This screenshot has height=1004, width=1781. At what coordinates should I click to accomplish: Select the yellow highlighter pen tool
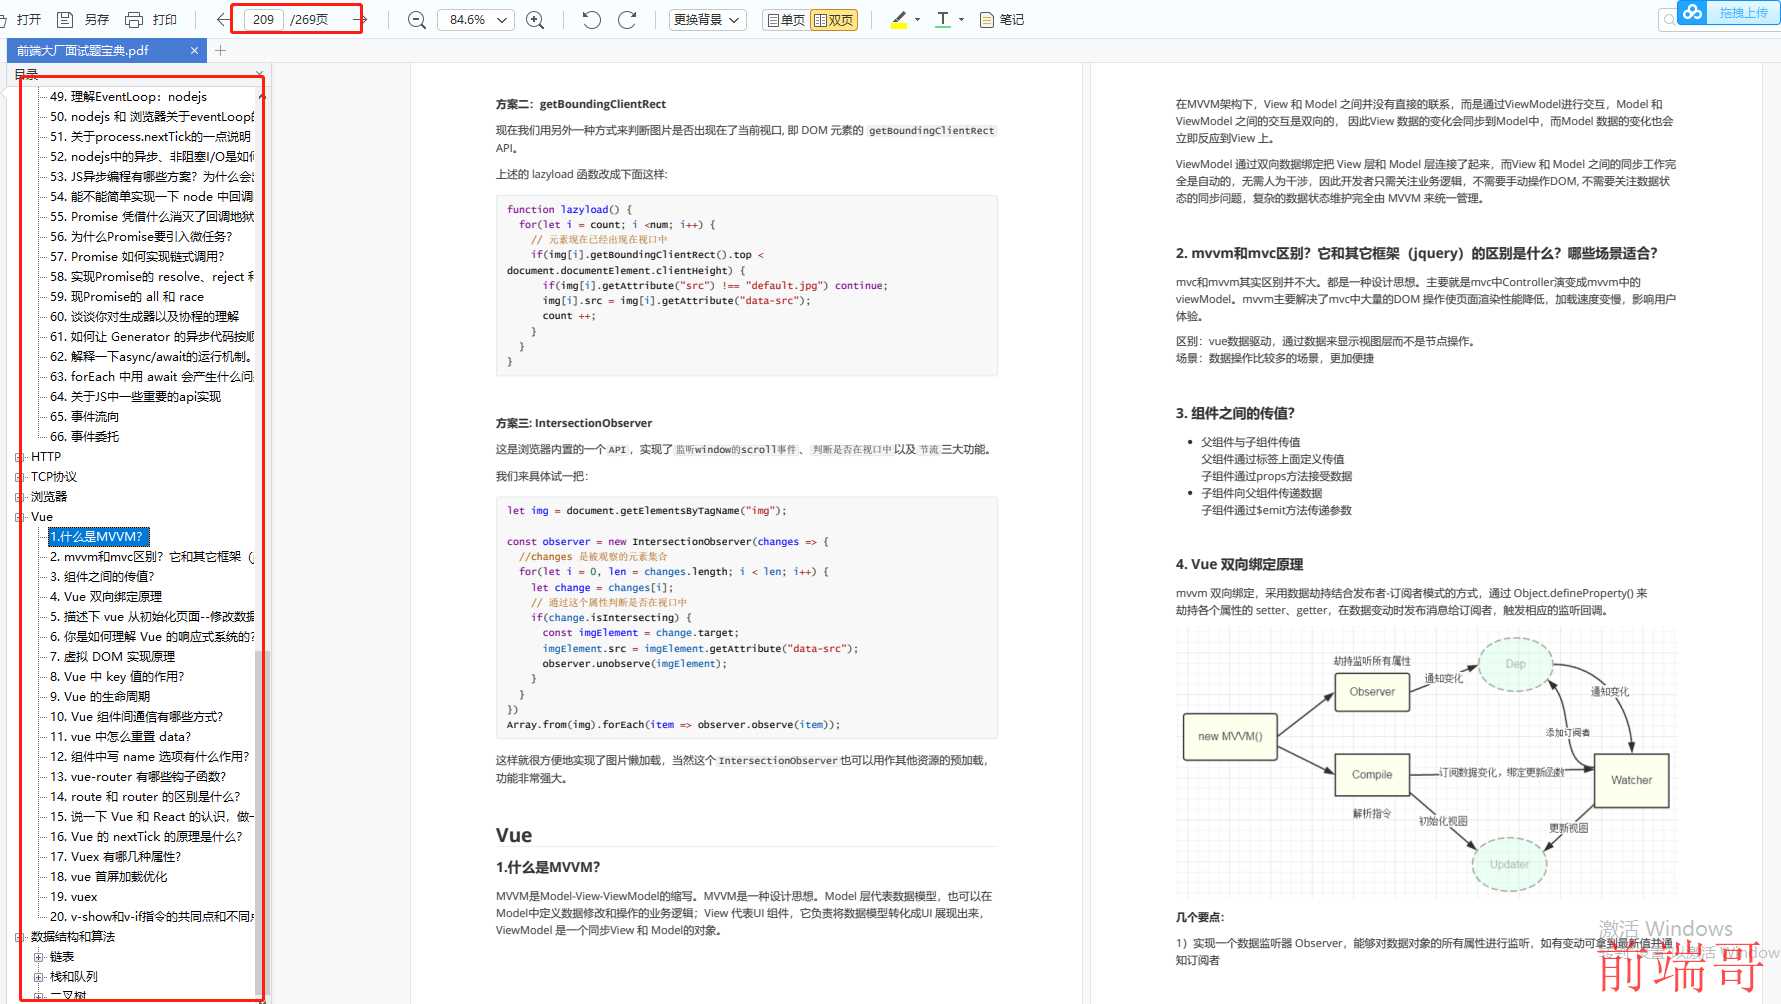tap(898, 19)
